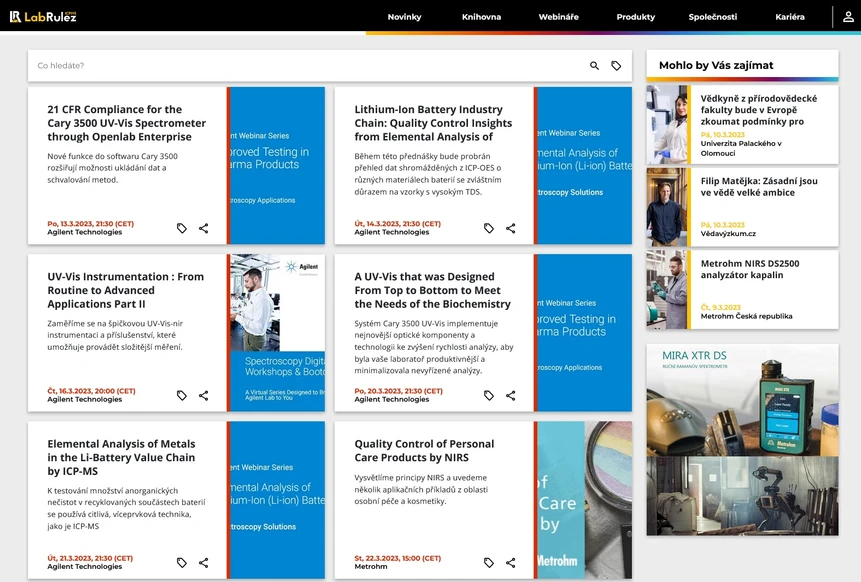The image size is (861, 582).
Task: Click date Po, 13.3.2023, 21:30 (CET)
Action: pos(91,223)
